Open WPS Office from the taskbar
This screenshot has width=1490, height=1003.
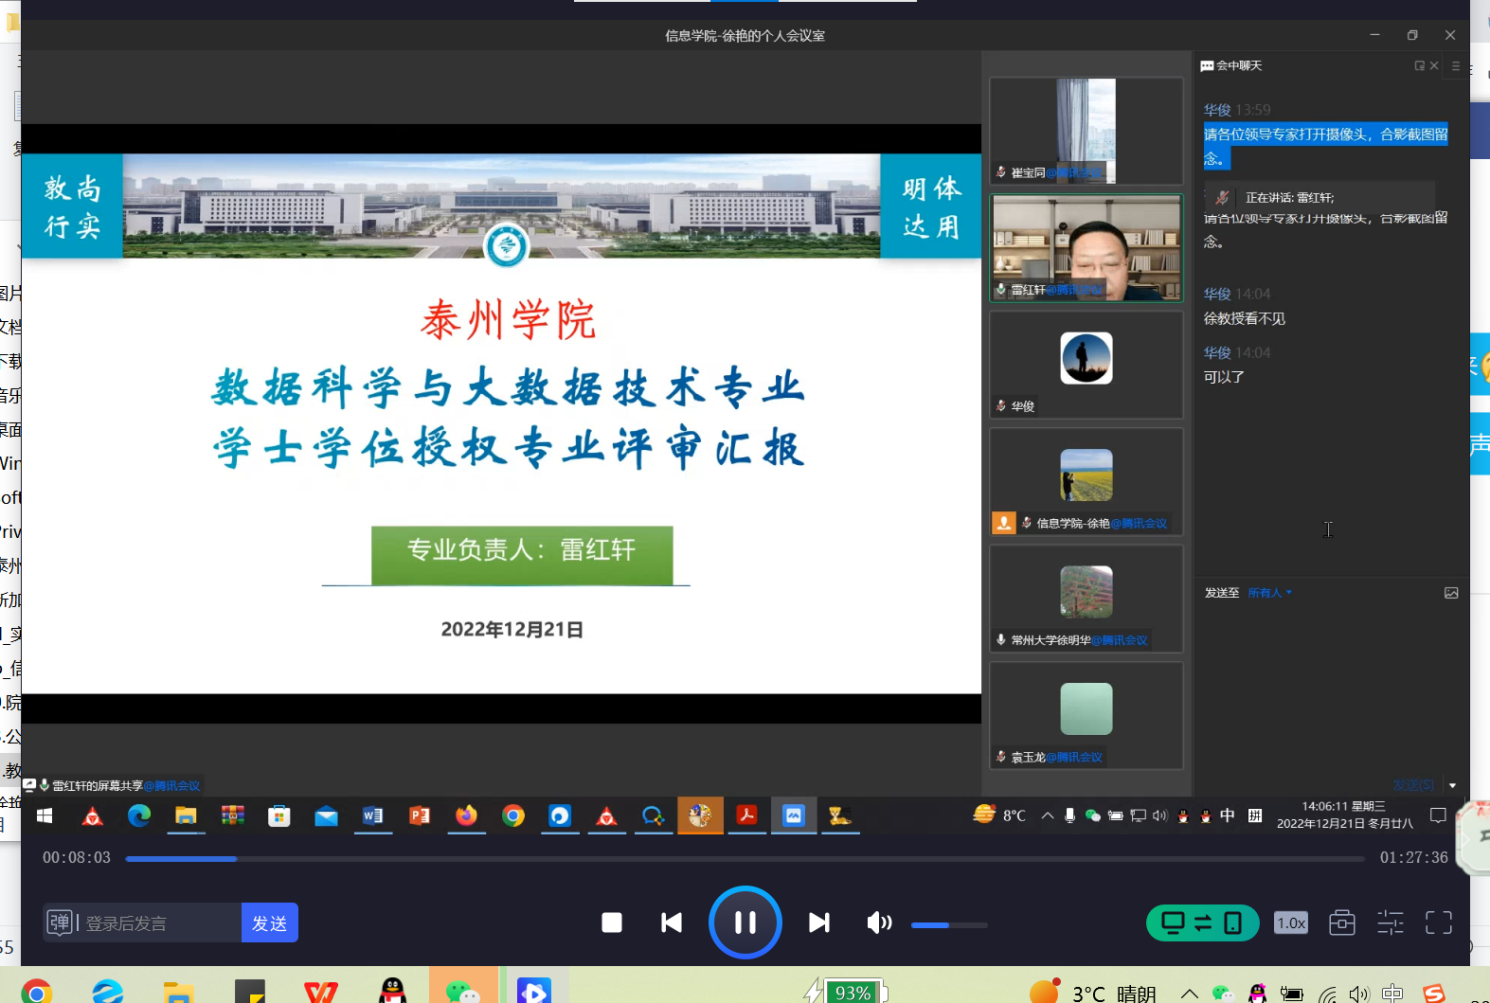coord(320,991)
